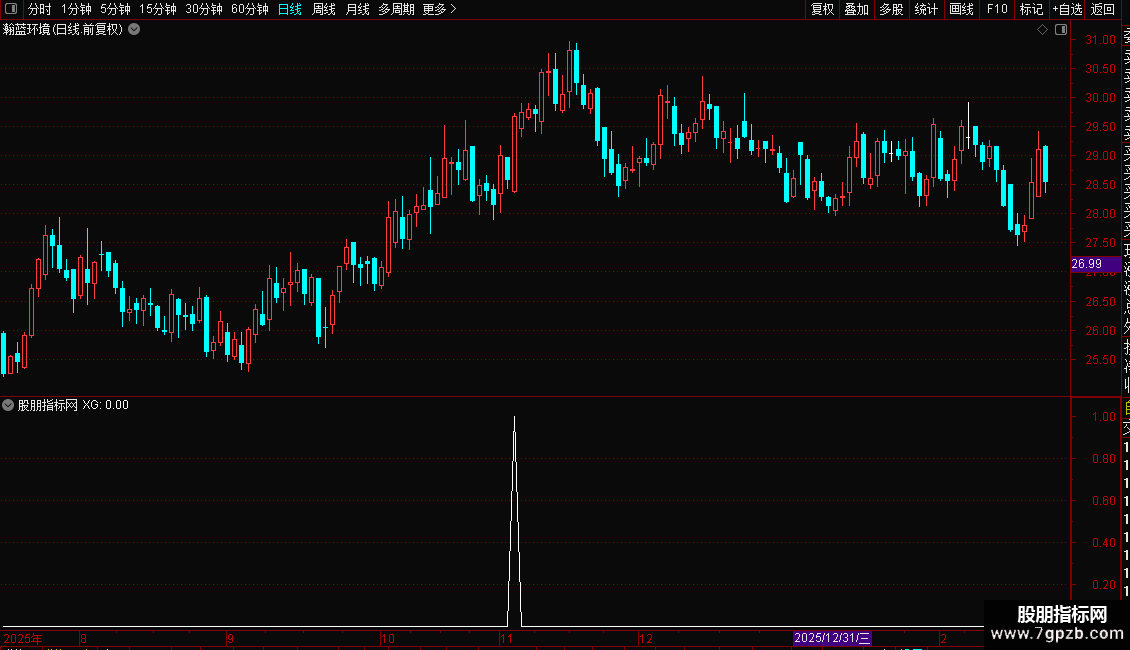Click the 2025年 label on time axis
Image resolution: width=1130 pixels, height=650 pixels.
pyautogui.click(x=23, y=638)
